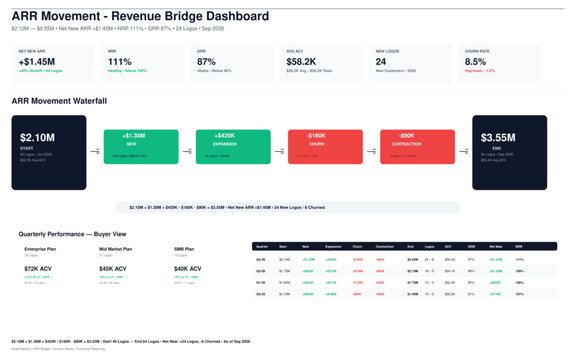
Task: Click the header subtitle metrics line
Action: click(x=118, y=28)
